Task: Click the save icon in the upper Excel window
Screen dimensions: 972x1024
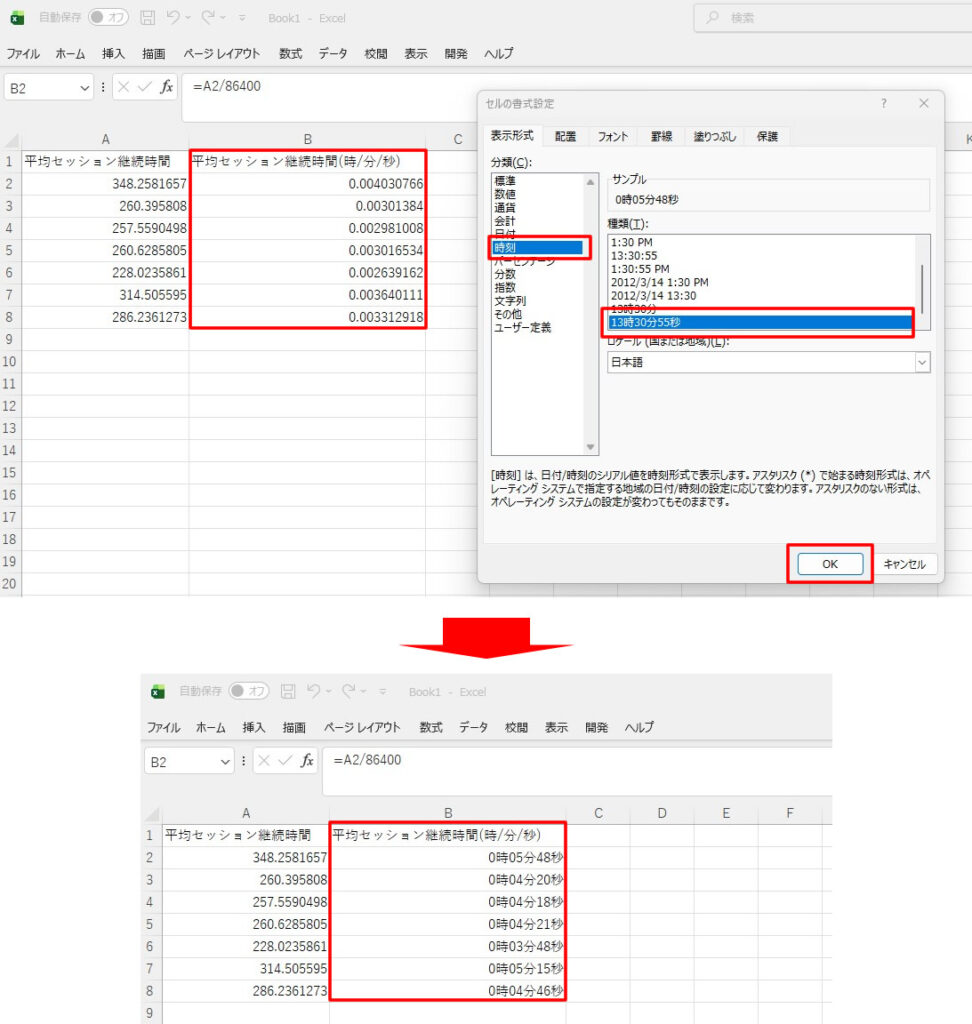Action: point(148,18)
